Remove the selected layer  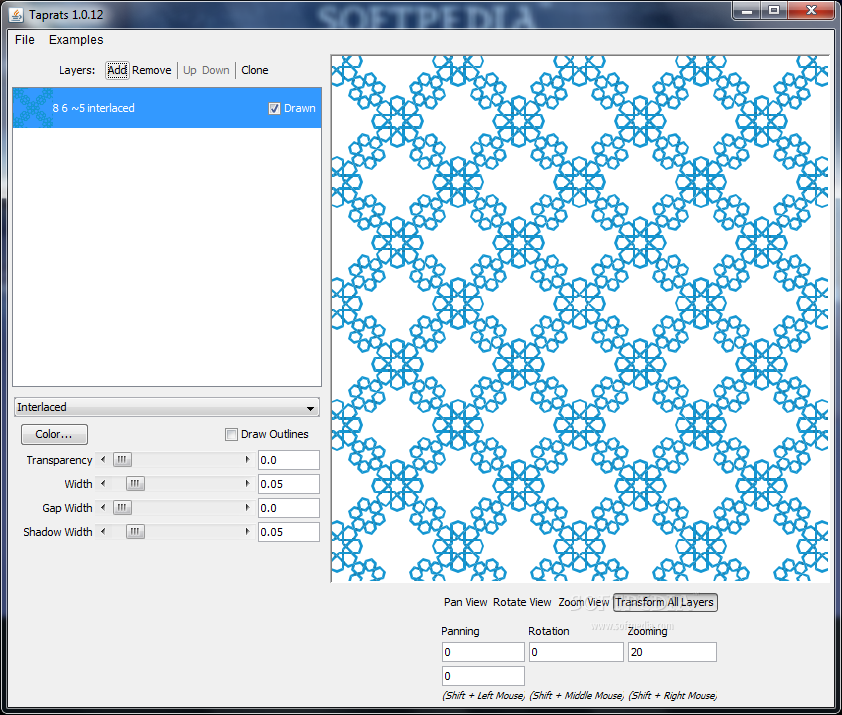click(151, 70)
